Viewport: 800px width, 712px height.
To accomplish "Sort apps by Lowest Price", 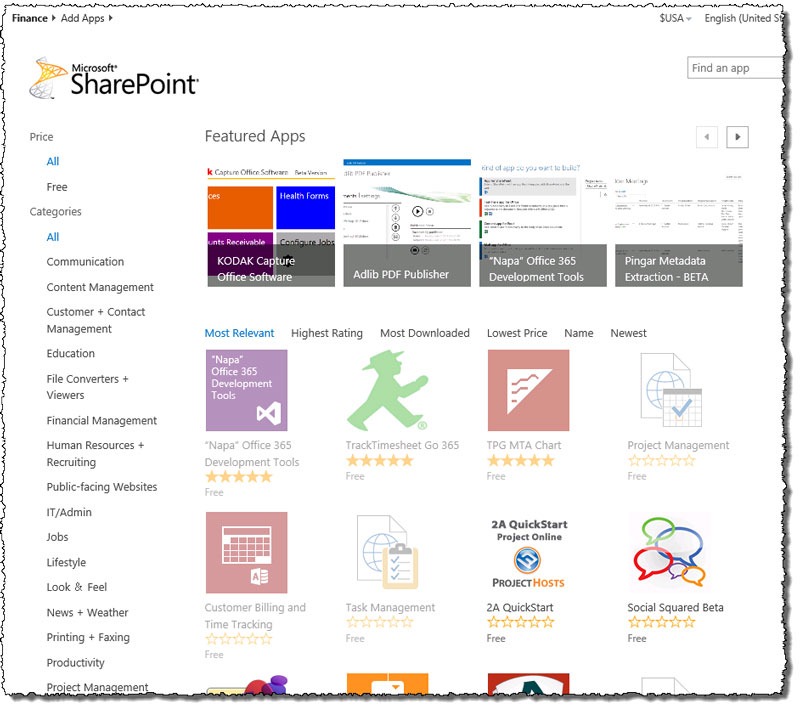I will 517,333.
